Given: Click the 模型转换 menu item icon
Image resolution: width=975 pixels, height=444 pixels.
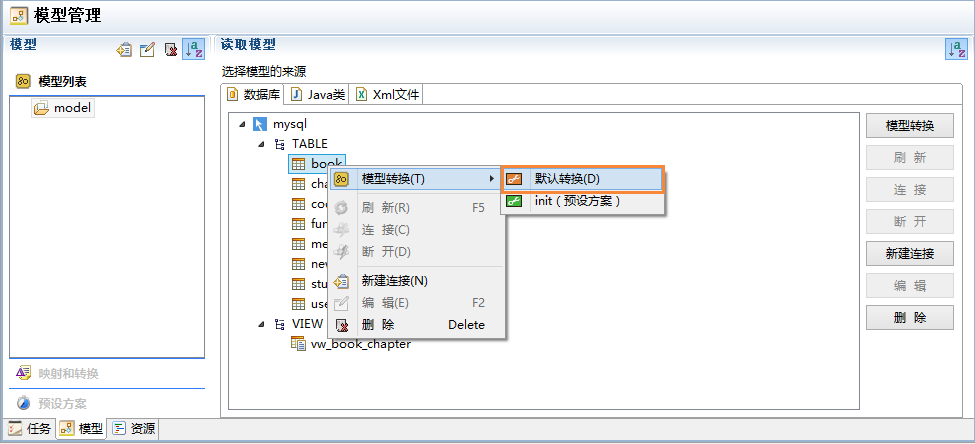Looking at the screenshot, I should [x=341, y=179].
